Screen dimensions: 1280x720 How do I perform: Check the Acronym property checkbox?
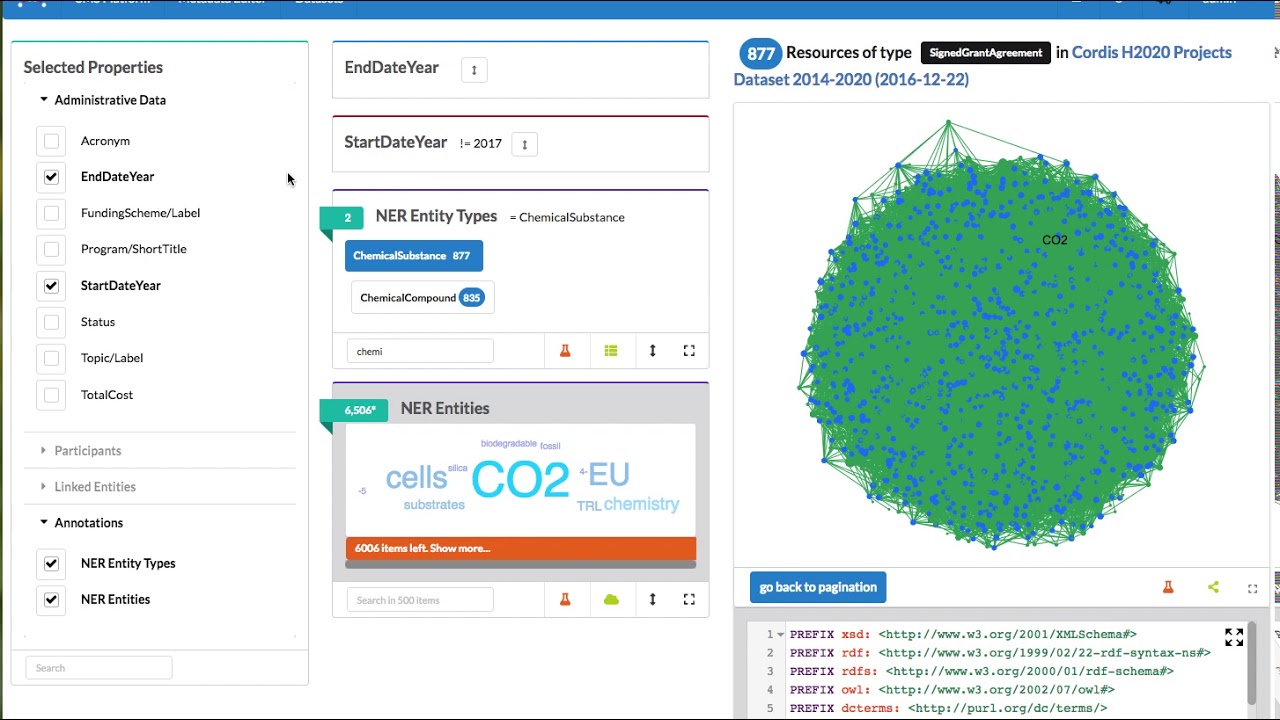(x=51, y=141)
